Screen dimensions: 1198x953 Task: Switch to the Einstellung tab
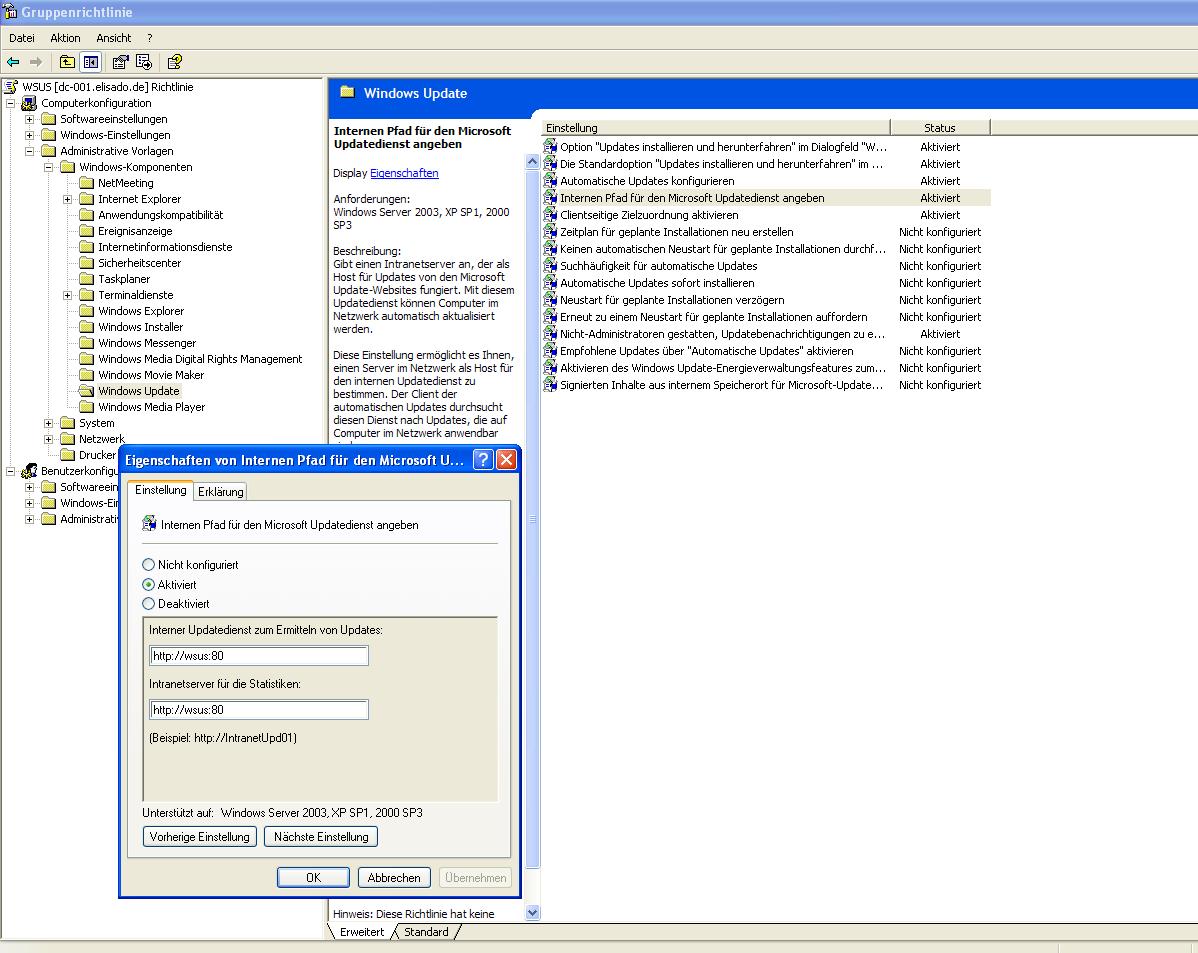pos(160,490)
